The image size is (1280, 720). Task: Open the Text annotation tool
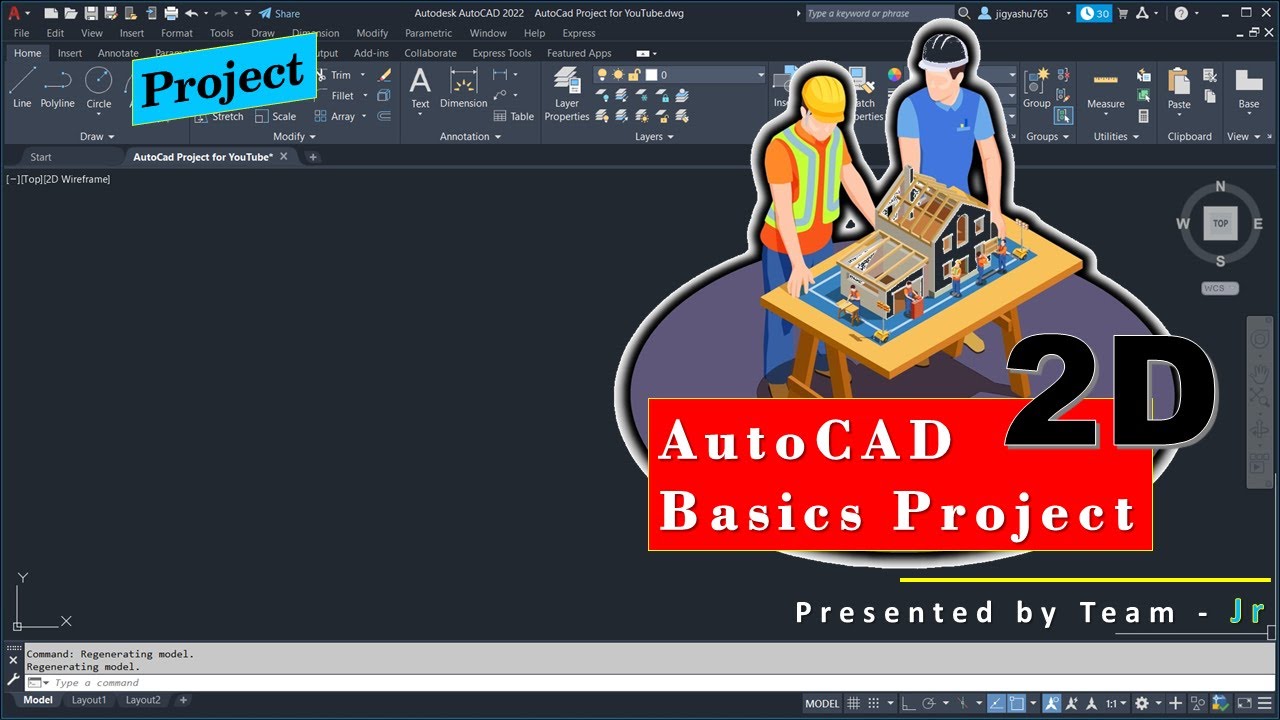pyautogui.click(x=420, y=88)
